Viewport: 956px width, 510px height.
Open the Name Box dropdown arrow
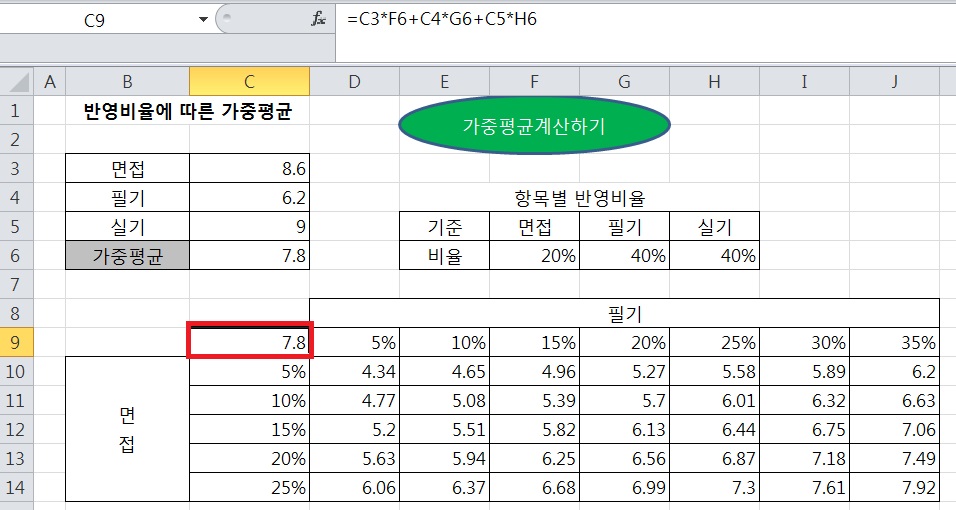tap(204, 19)
